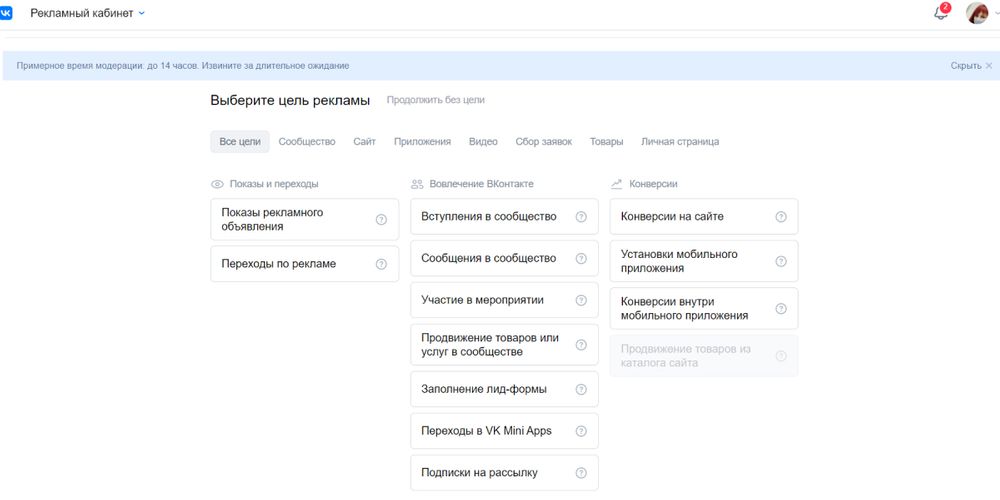Choose Переходы в VK Mini Apps goal
1000x500 pixels.
point(504,431)
